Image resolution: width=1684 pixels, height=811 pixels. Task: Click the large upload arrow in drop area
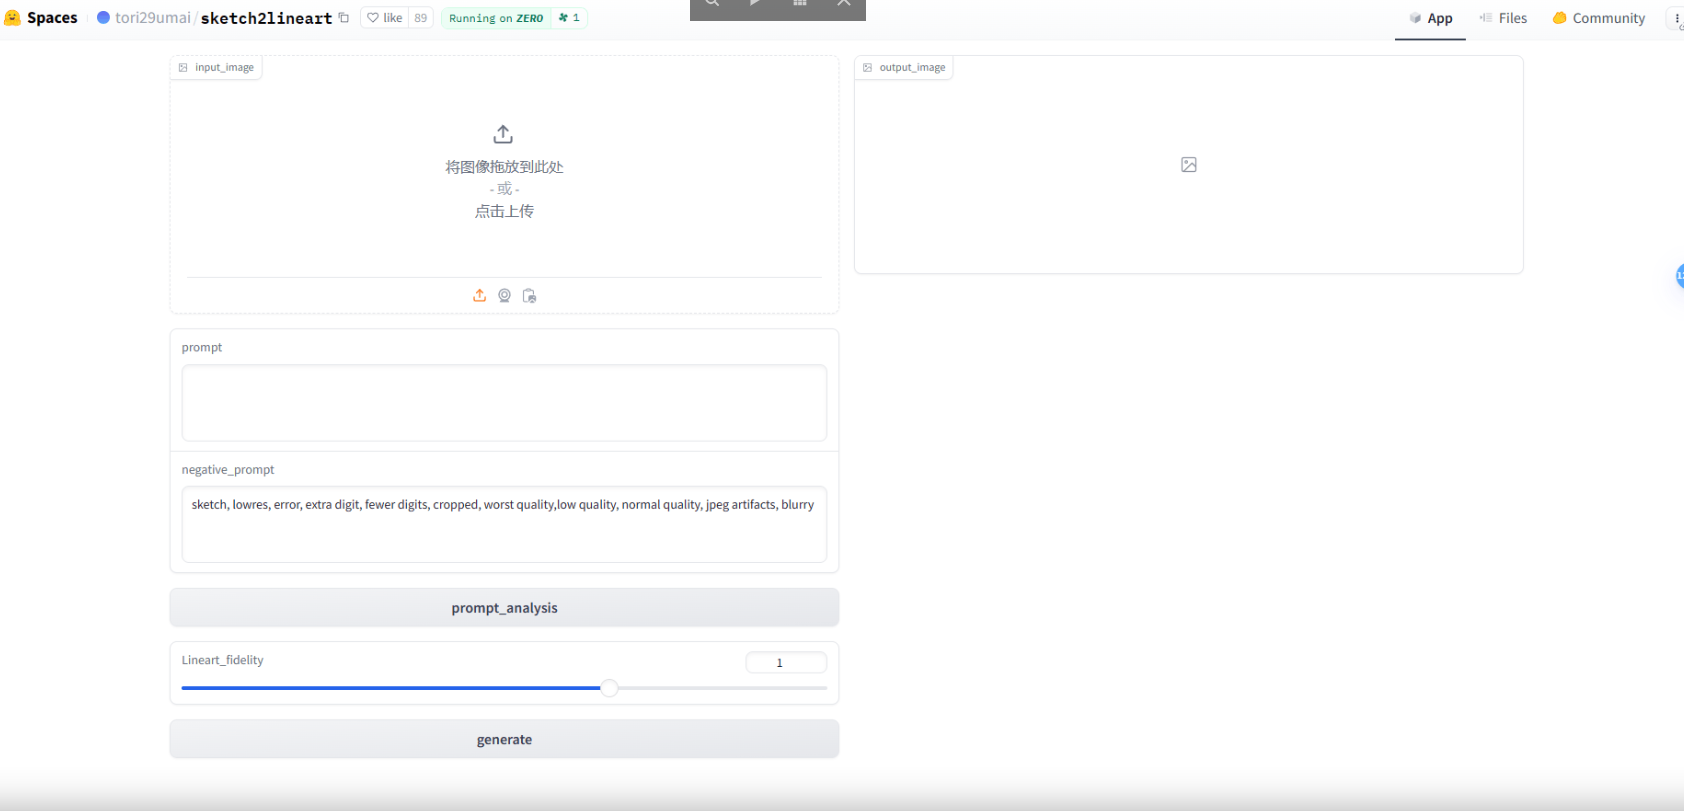point(503,134)
